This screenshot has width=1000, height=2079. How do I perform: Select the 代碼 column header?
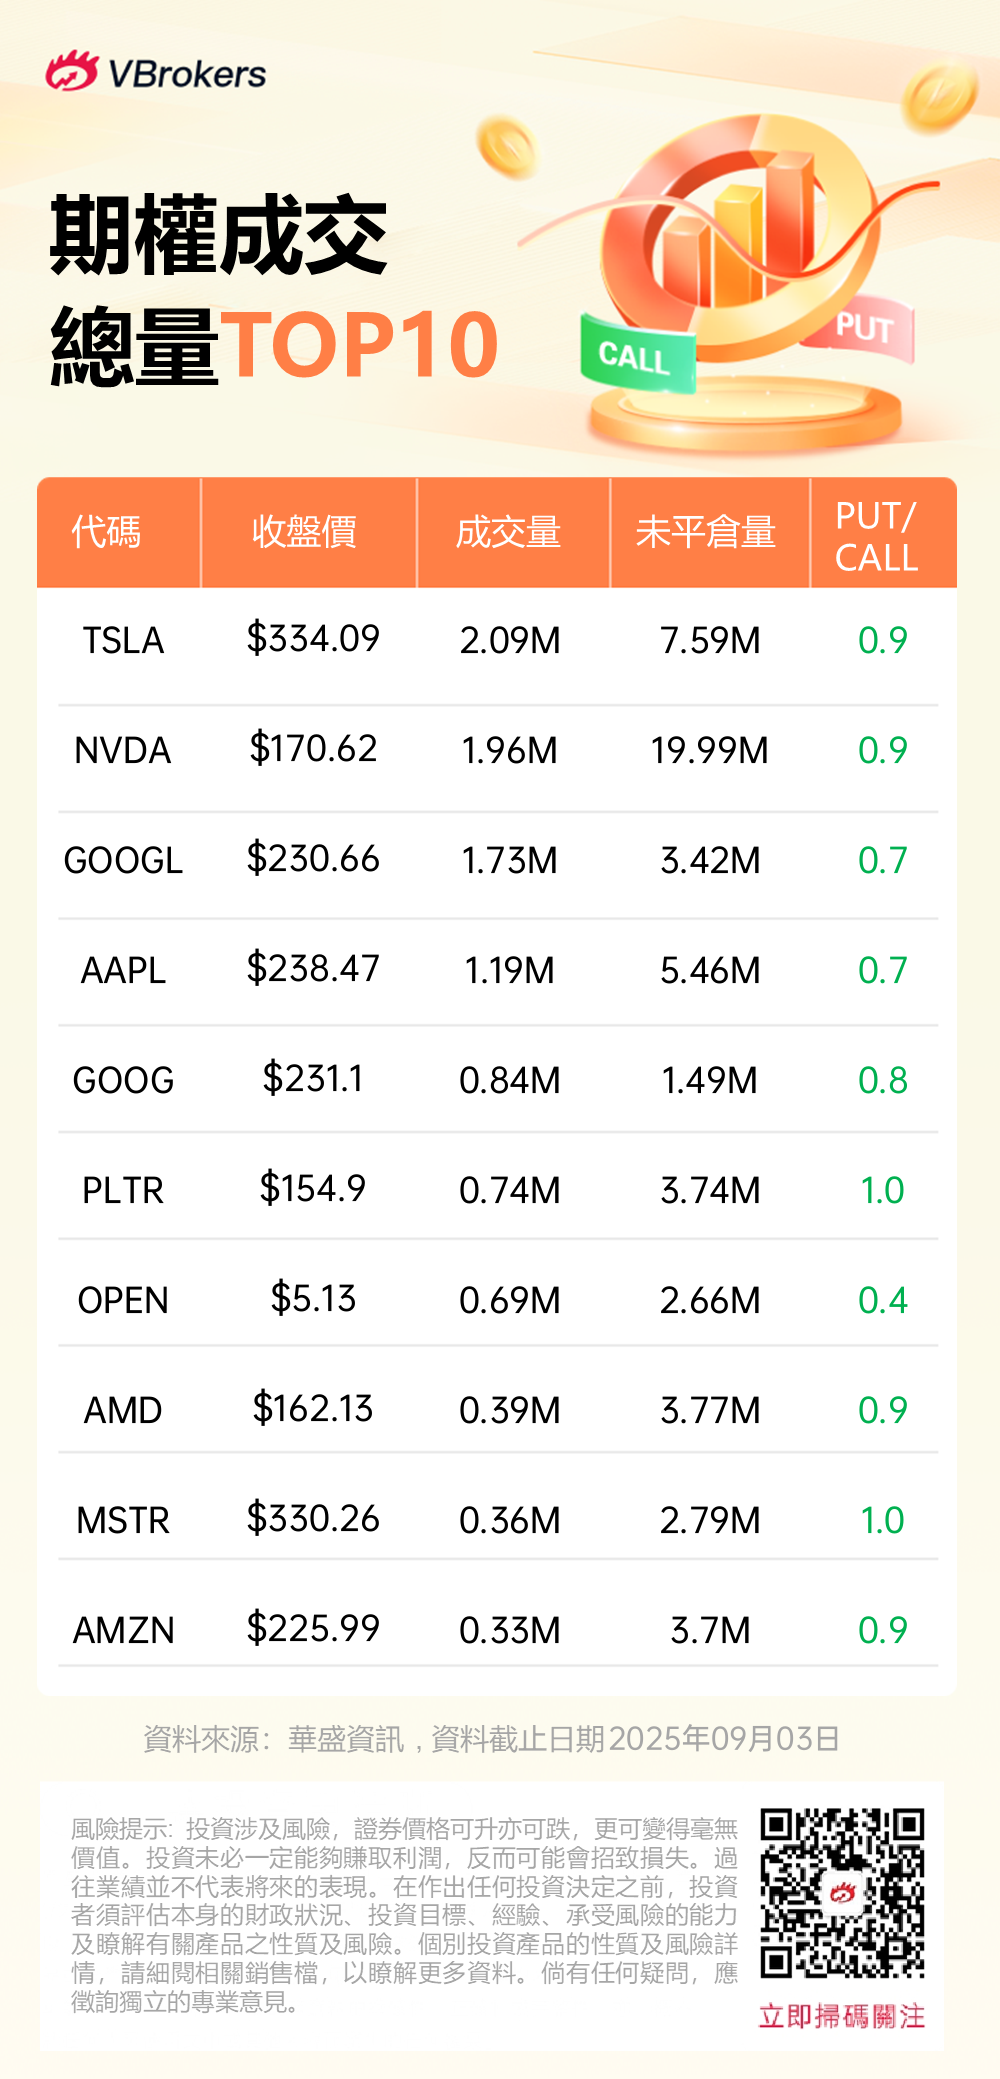[107, 532]
